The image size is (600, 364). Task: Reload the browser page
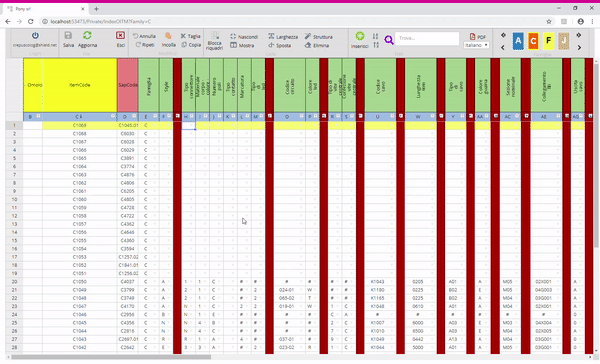(31, 21)
